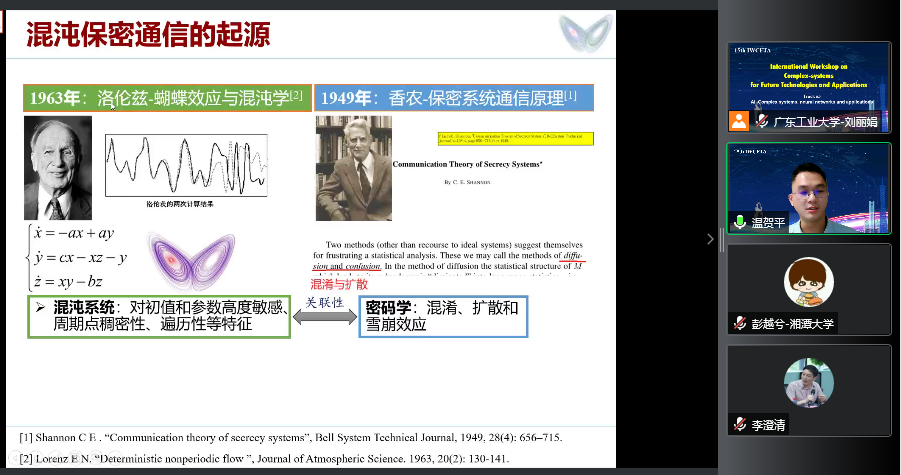Screen dimensions: 901x475
Task: Click the caption under the Lorenz waveform chart
Action: [180, 204]
